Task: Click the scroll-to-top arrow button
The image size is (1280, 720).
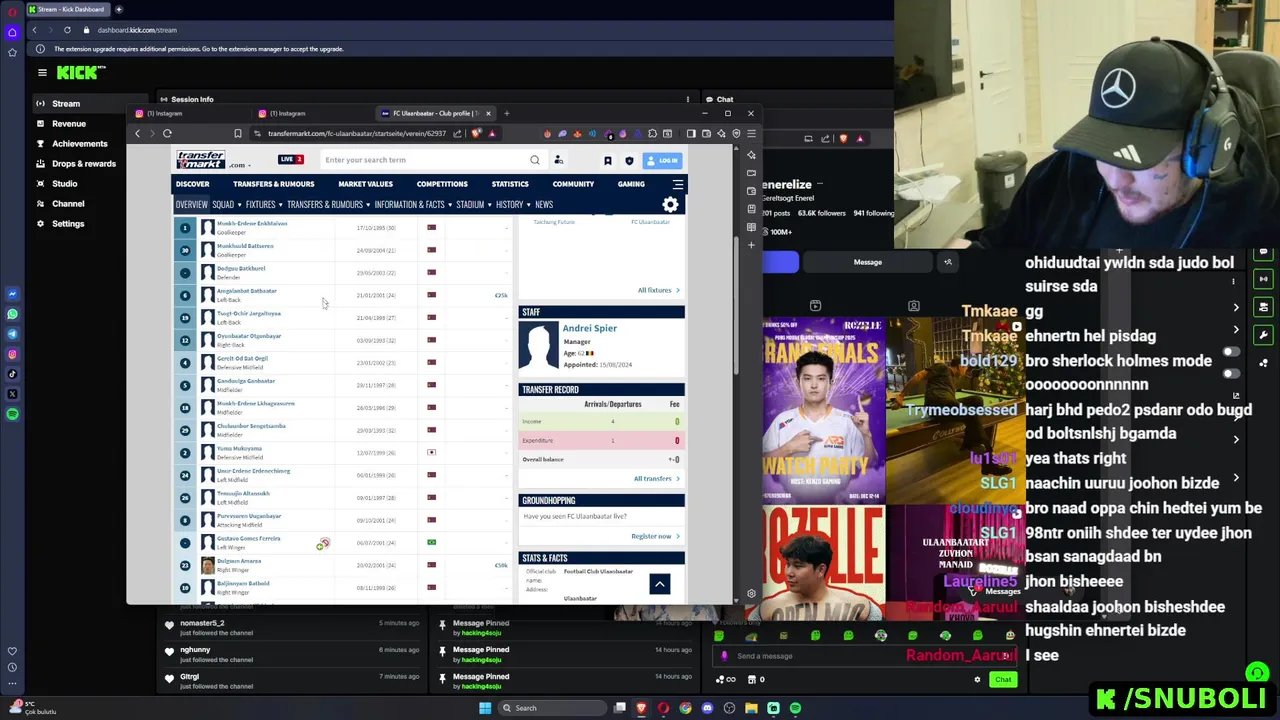Action: point(659,584)
